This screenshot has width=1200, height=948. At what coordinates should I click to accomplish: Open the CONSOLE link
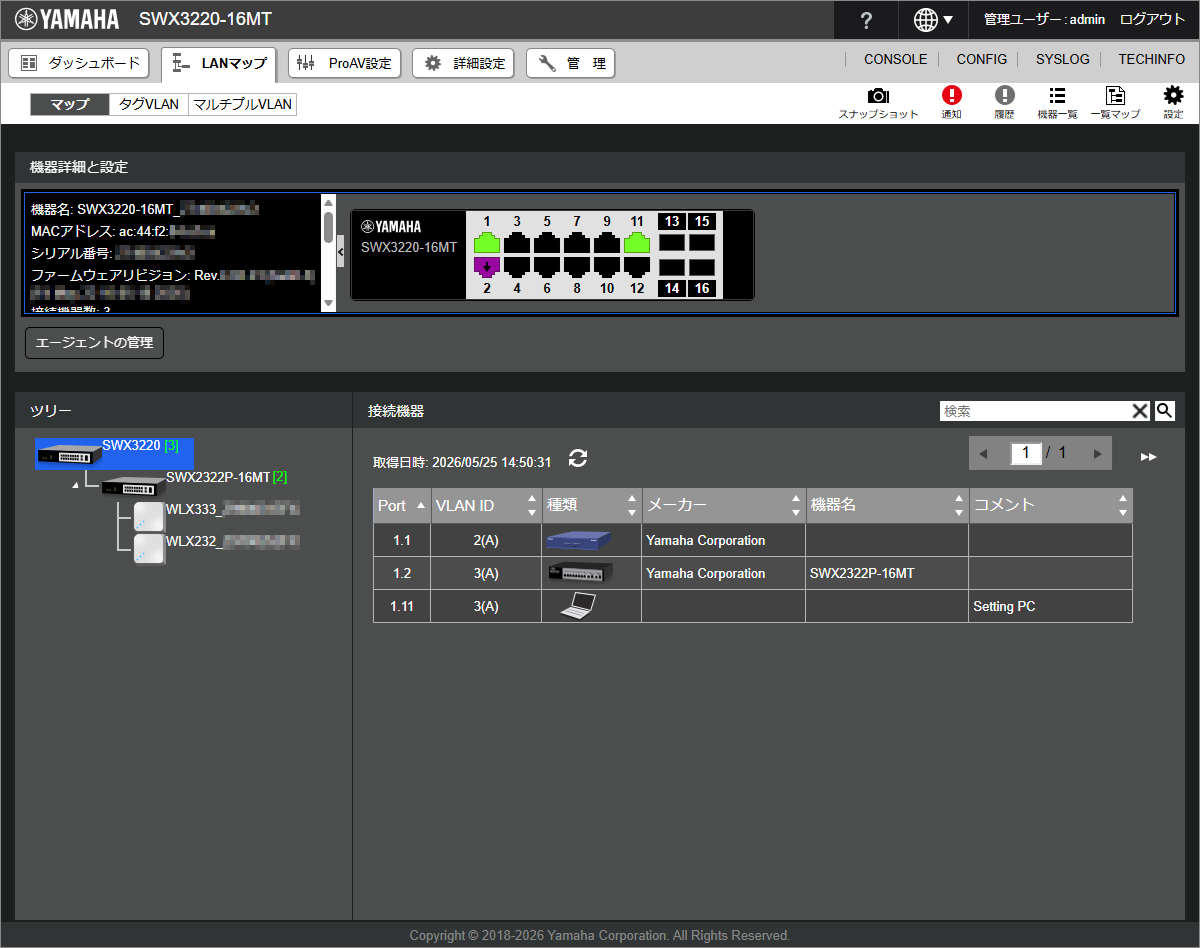point(895,60)
